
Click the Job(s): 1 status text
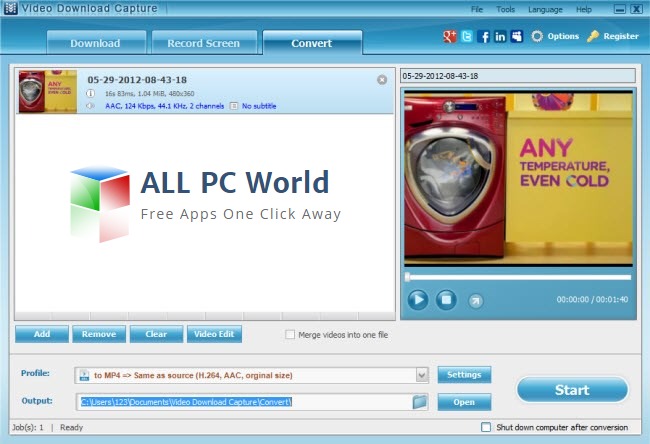(x=28, y=427)
